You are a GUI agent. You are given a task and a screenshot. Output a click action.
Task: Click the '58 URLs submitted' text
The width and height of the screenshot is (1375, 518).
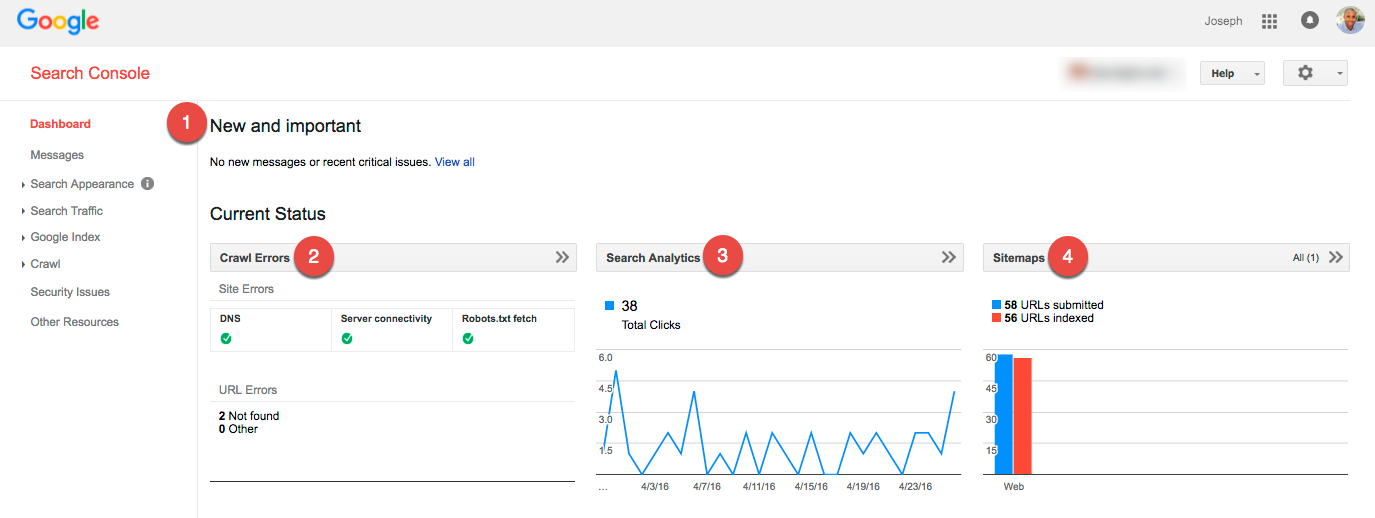1054,305
